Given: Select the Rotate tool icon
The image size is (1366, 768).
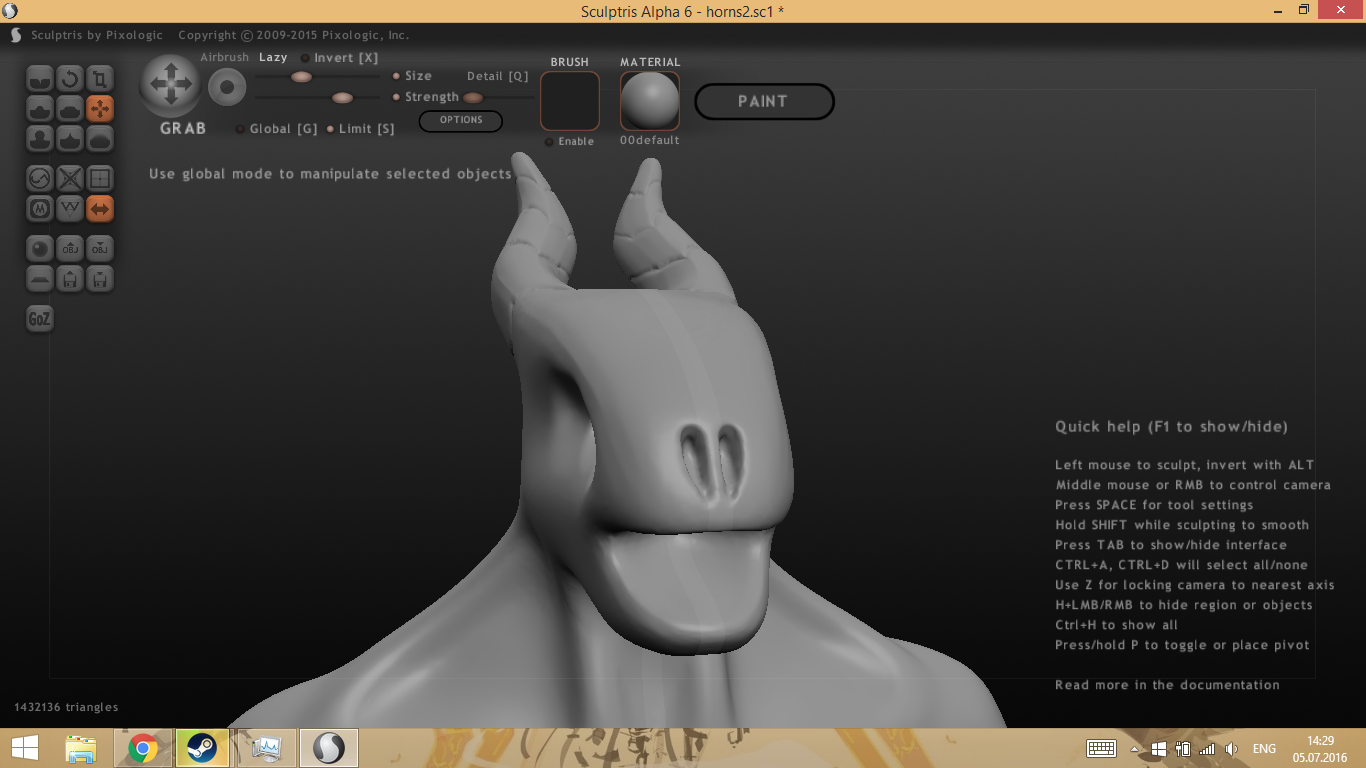Looking at the screenshot, I should [x=70, y=78].
